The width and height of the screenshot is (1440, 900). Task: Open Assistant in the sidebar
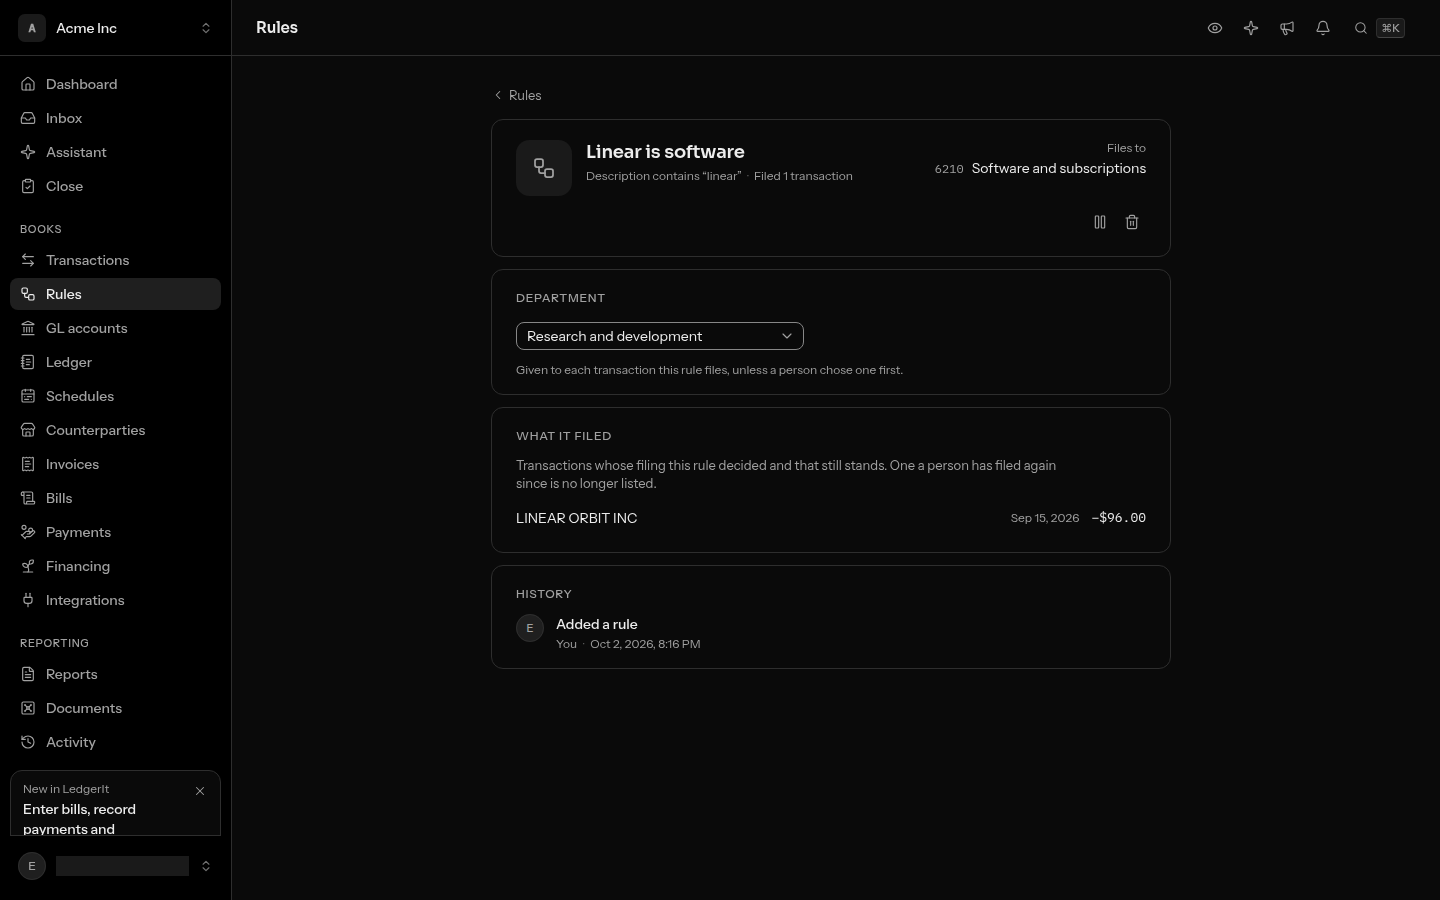[116, 152]
